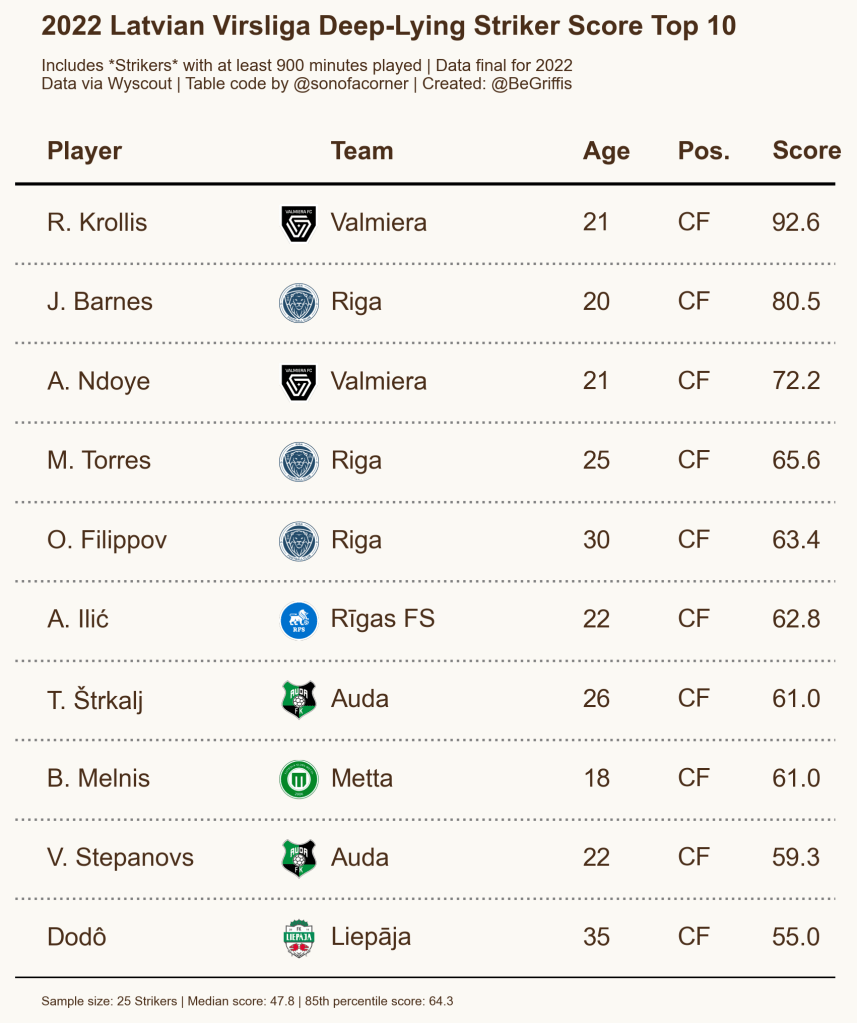Screen dimensions: 857x1023
Task: Select the Liepāja club crest
Action: pos(298,938)
